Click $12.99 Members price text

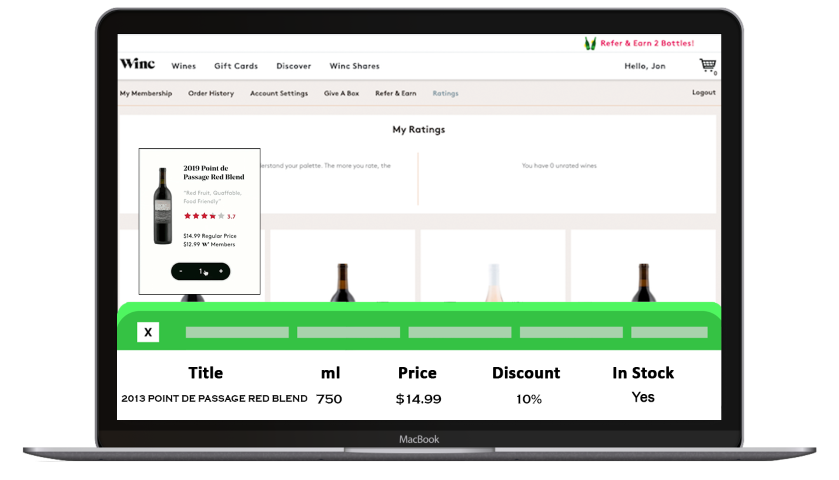click(x=209, y=245)
